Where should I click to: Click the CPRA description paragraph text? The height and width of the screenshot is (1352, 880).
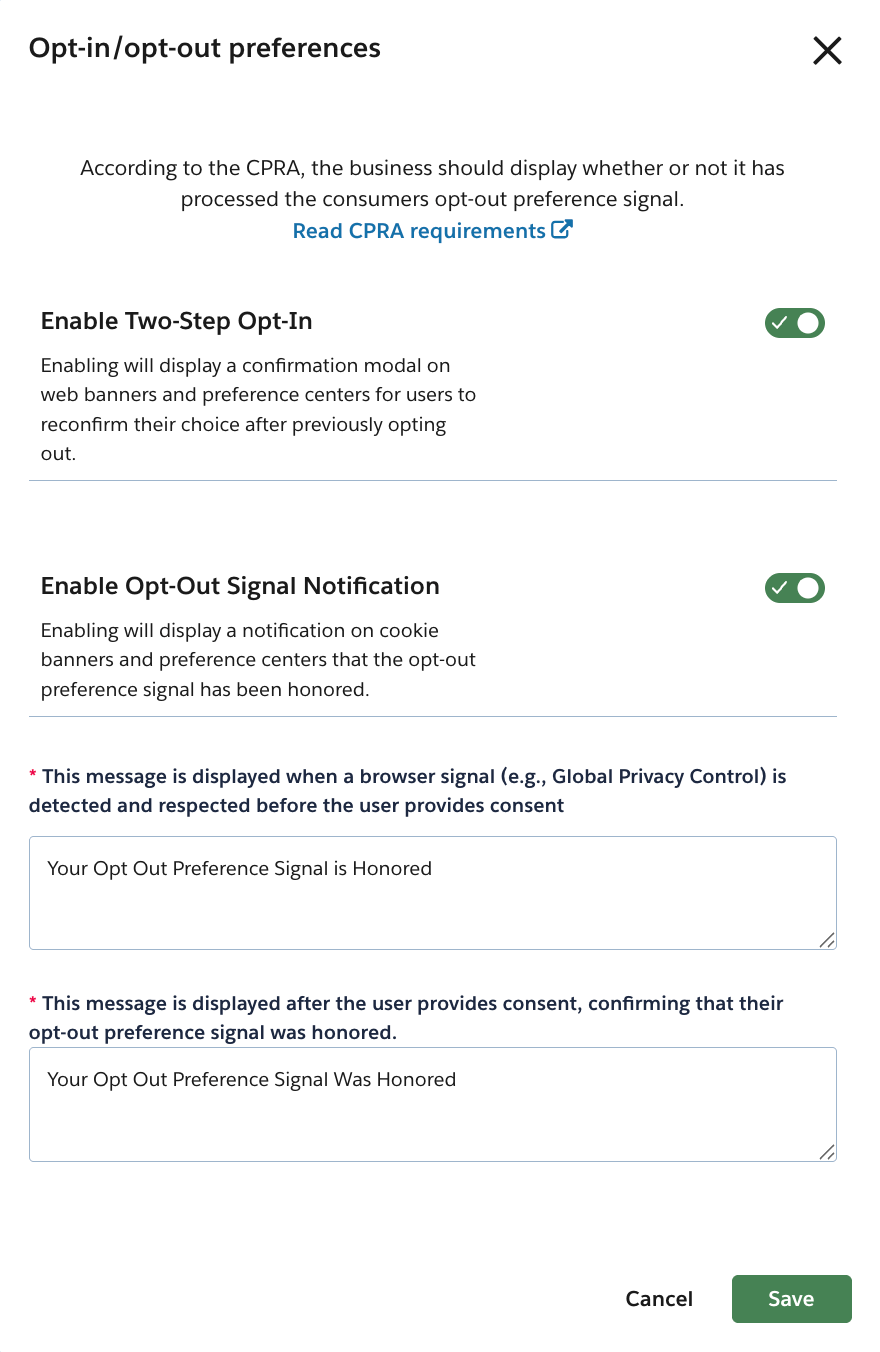tap(432, 183)
